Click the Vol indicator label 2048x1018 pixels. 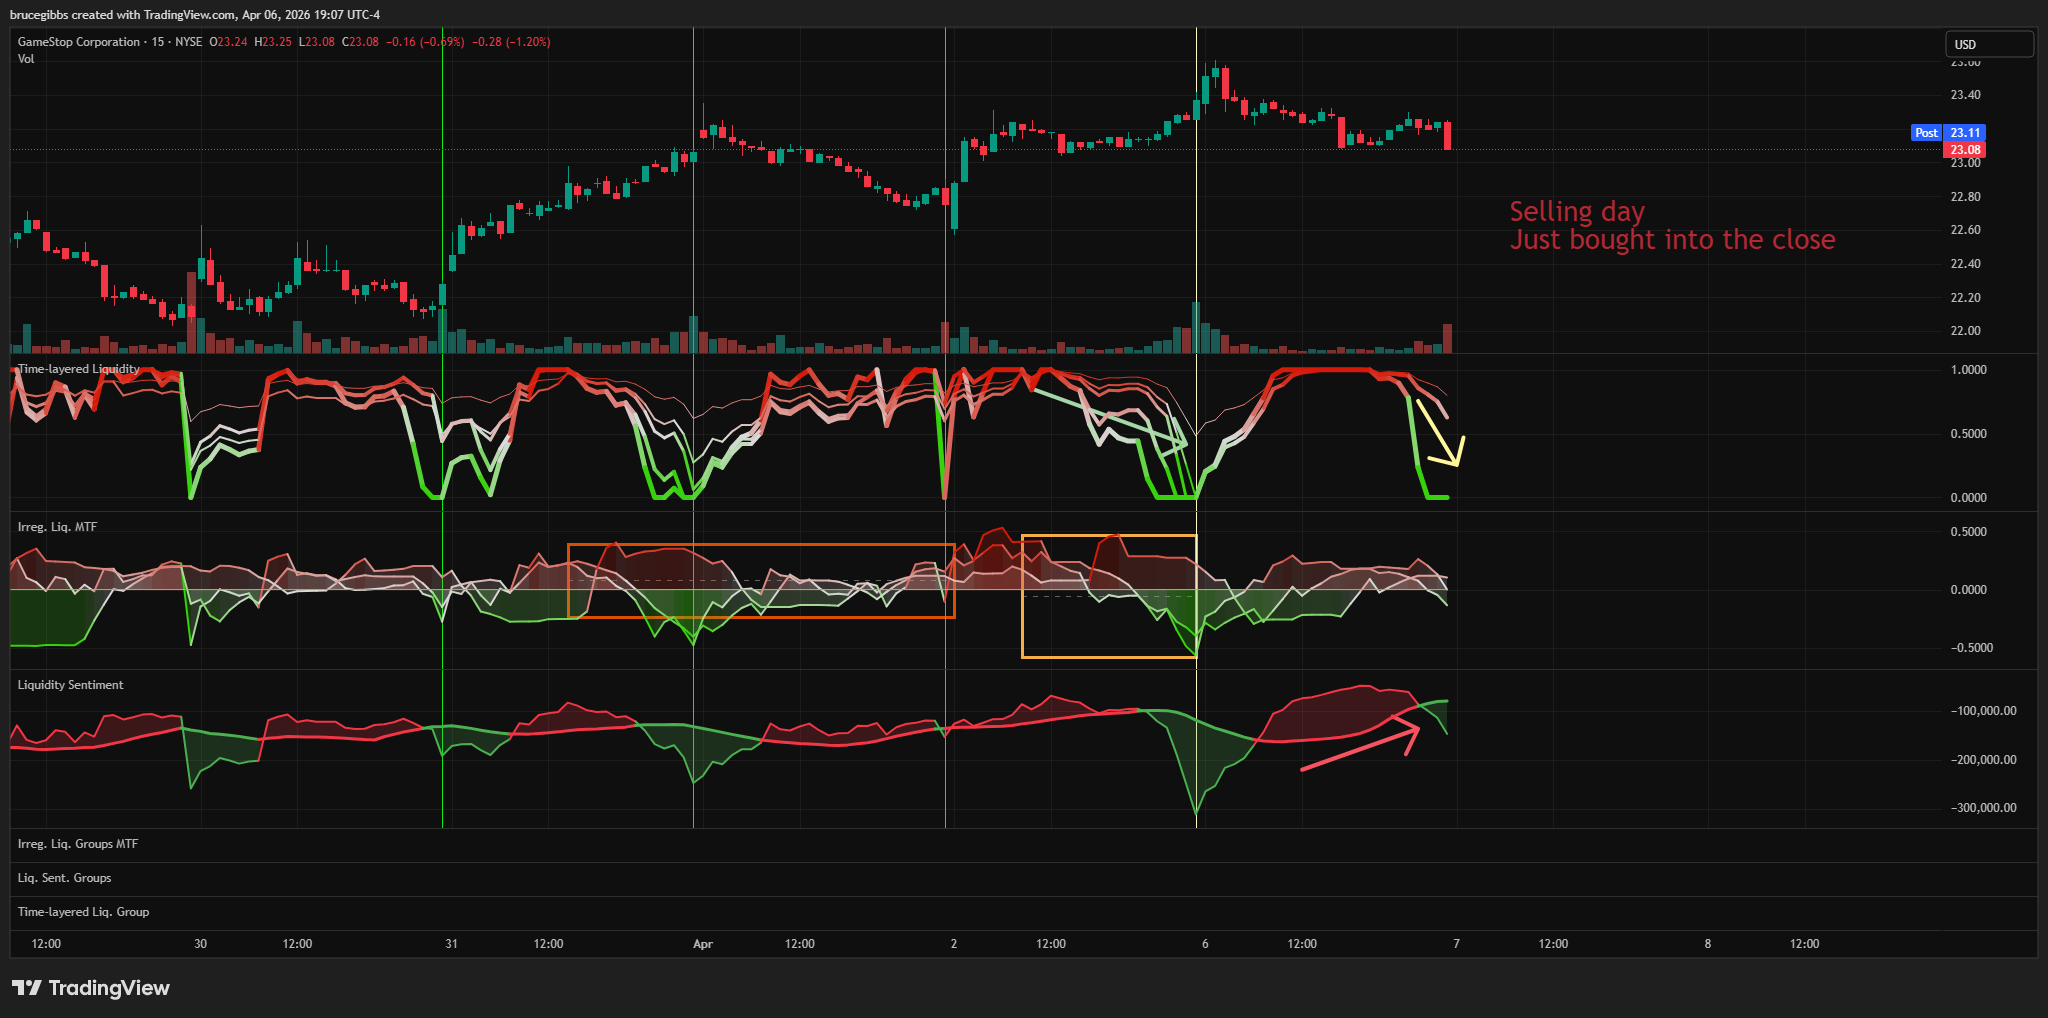[x=26, y=59]
